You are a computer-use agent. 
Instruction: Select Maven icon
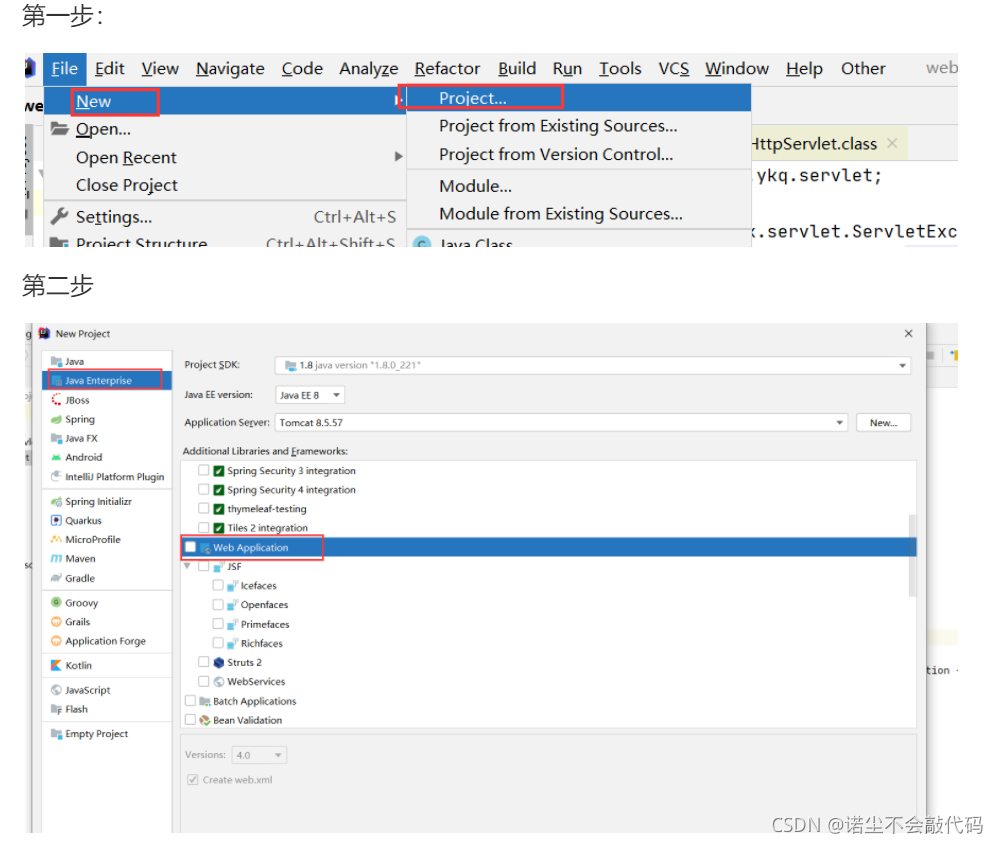coord(57,558)
